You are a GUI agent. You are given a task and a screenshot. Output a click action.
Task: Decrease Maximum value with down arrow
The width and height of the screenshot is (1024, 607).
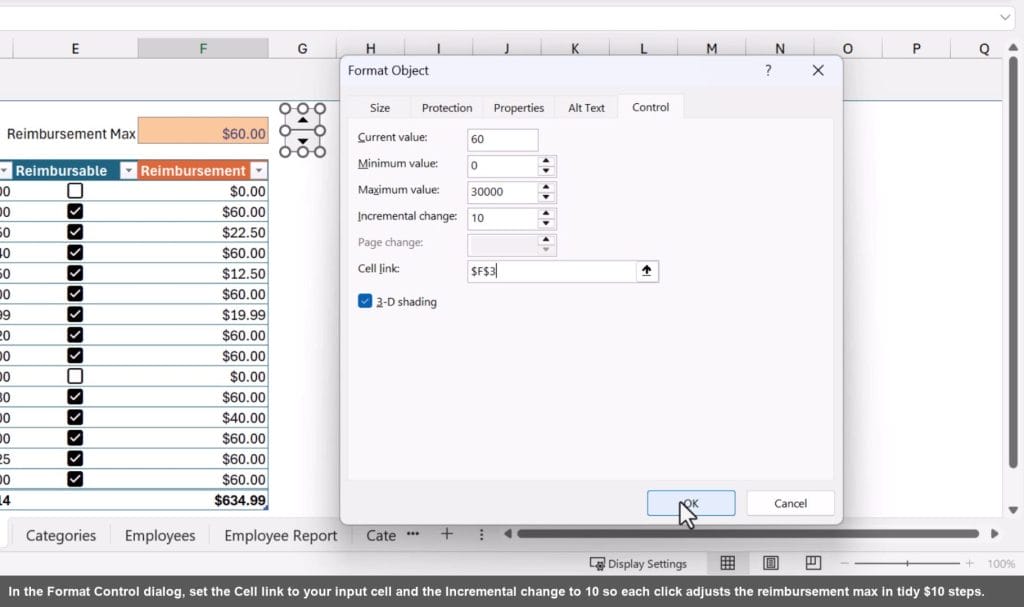pyautogui.click(x=546, y=197)
